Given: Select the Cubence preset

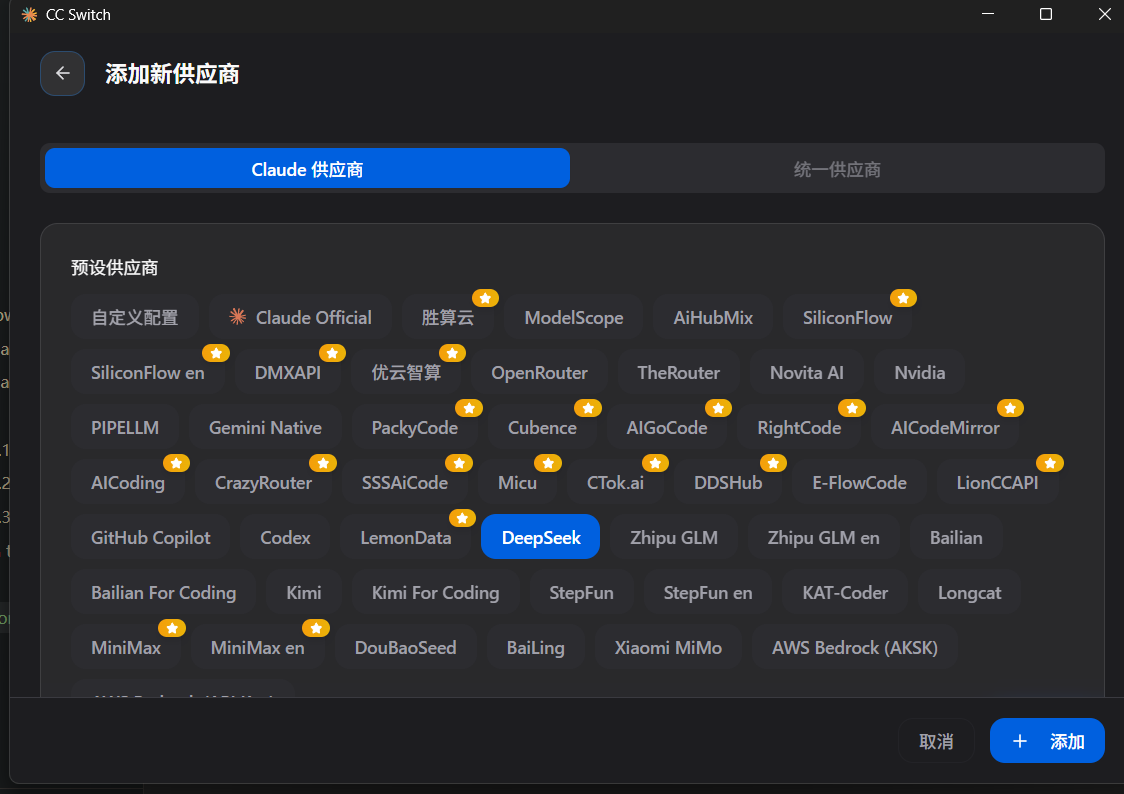Looking at the screenshot, I should [542, 428].
